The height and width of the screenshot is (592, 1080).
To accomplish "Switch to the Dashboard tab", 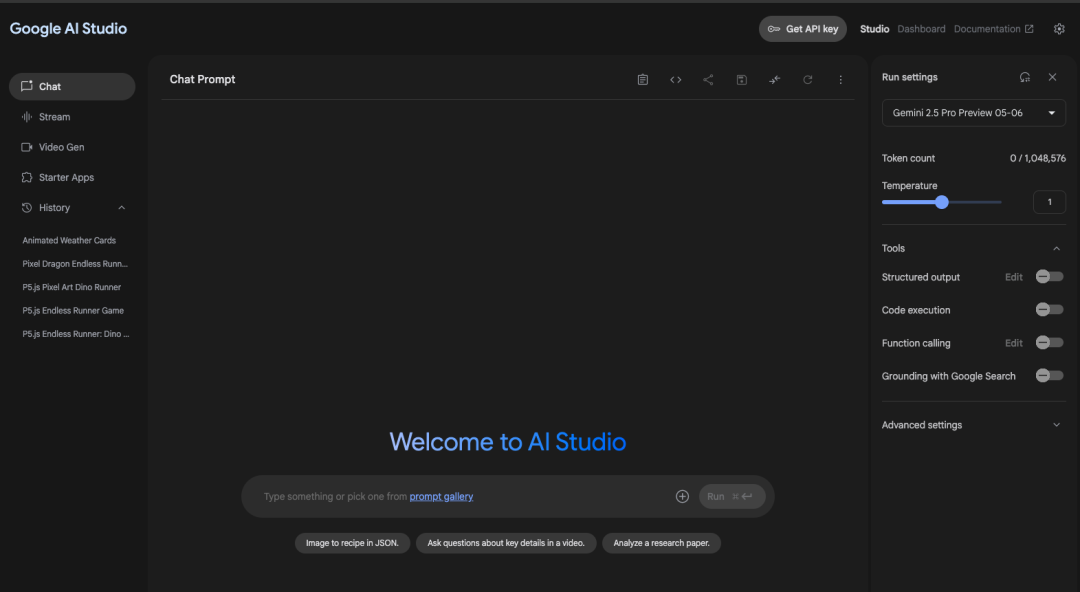I will click(x=921, y=29).
